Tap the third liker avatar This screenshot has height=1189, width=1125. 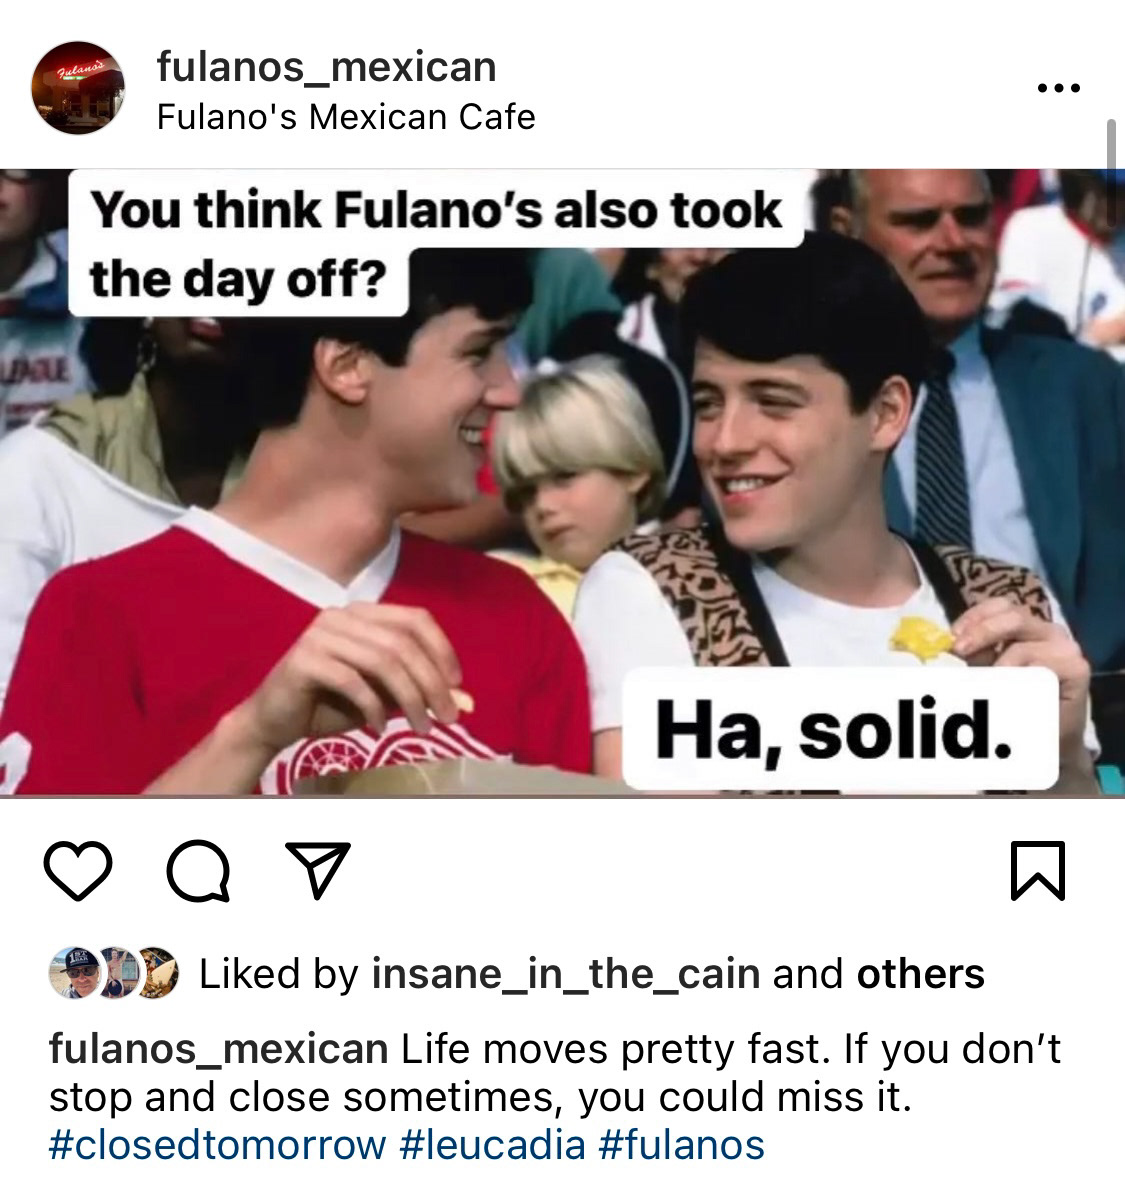[x=156, y=973]
